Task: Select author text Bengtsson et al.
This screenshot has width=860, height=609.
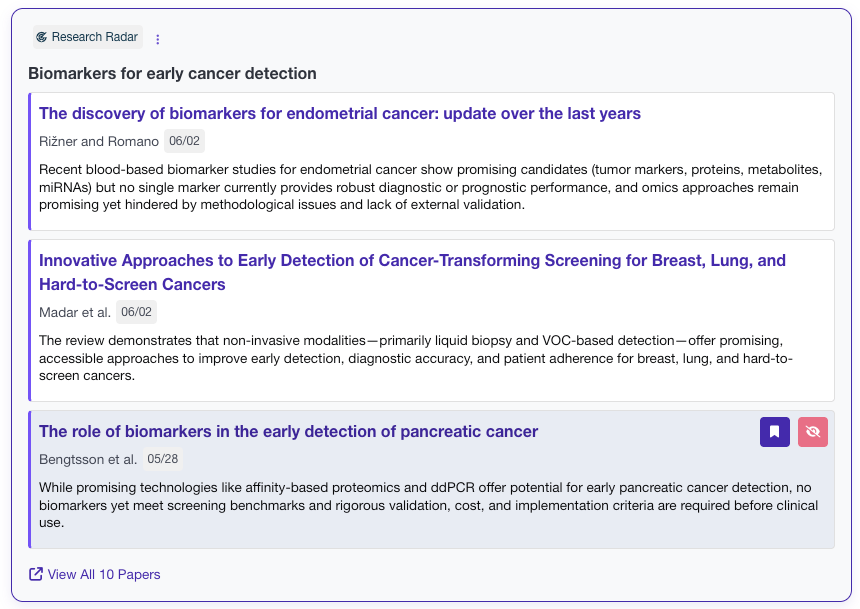Action: [x=87, y=459]
